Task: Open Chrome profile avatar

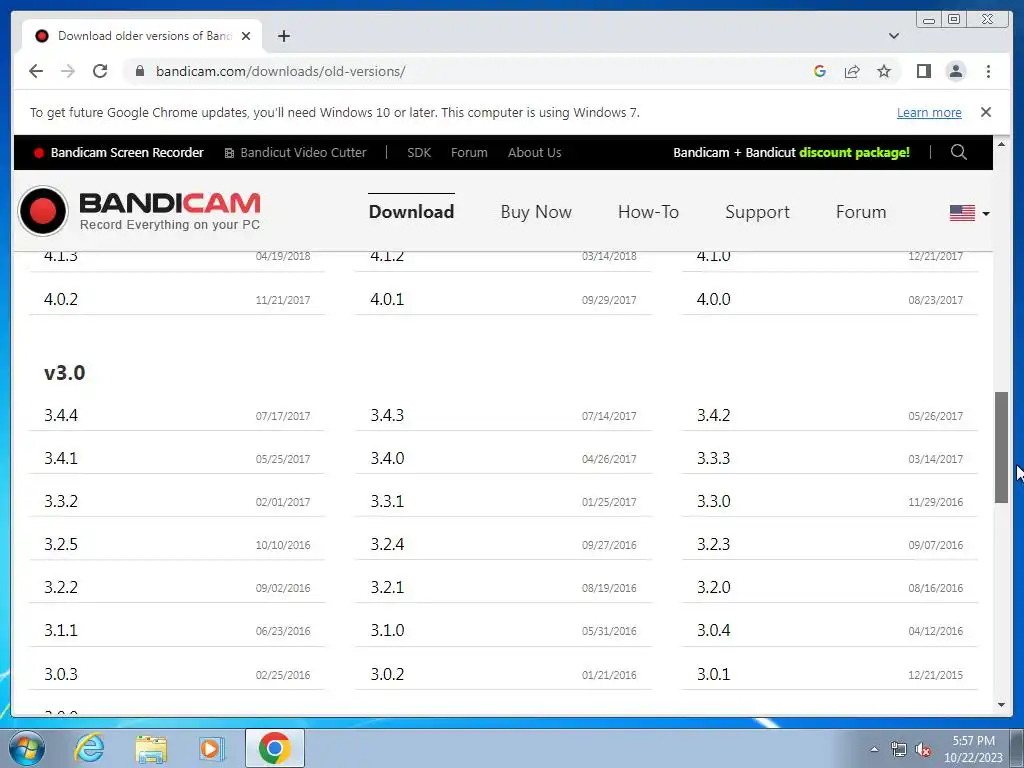Action: tap(955, 71)
